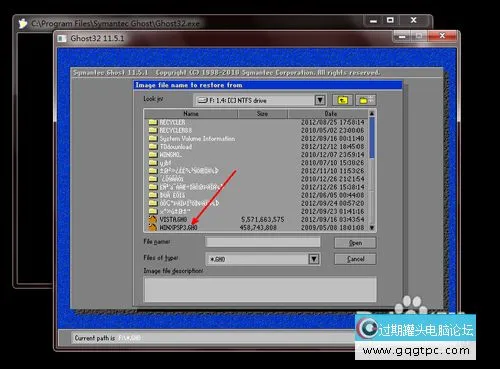This screenshot has width=500, height=369.
Task: Click the Ghost32.exe console window title icon
Action: [23, 24]
